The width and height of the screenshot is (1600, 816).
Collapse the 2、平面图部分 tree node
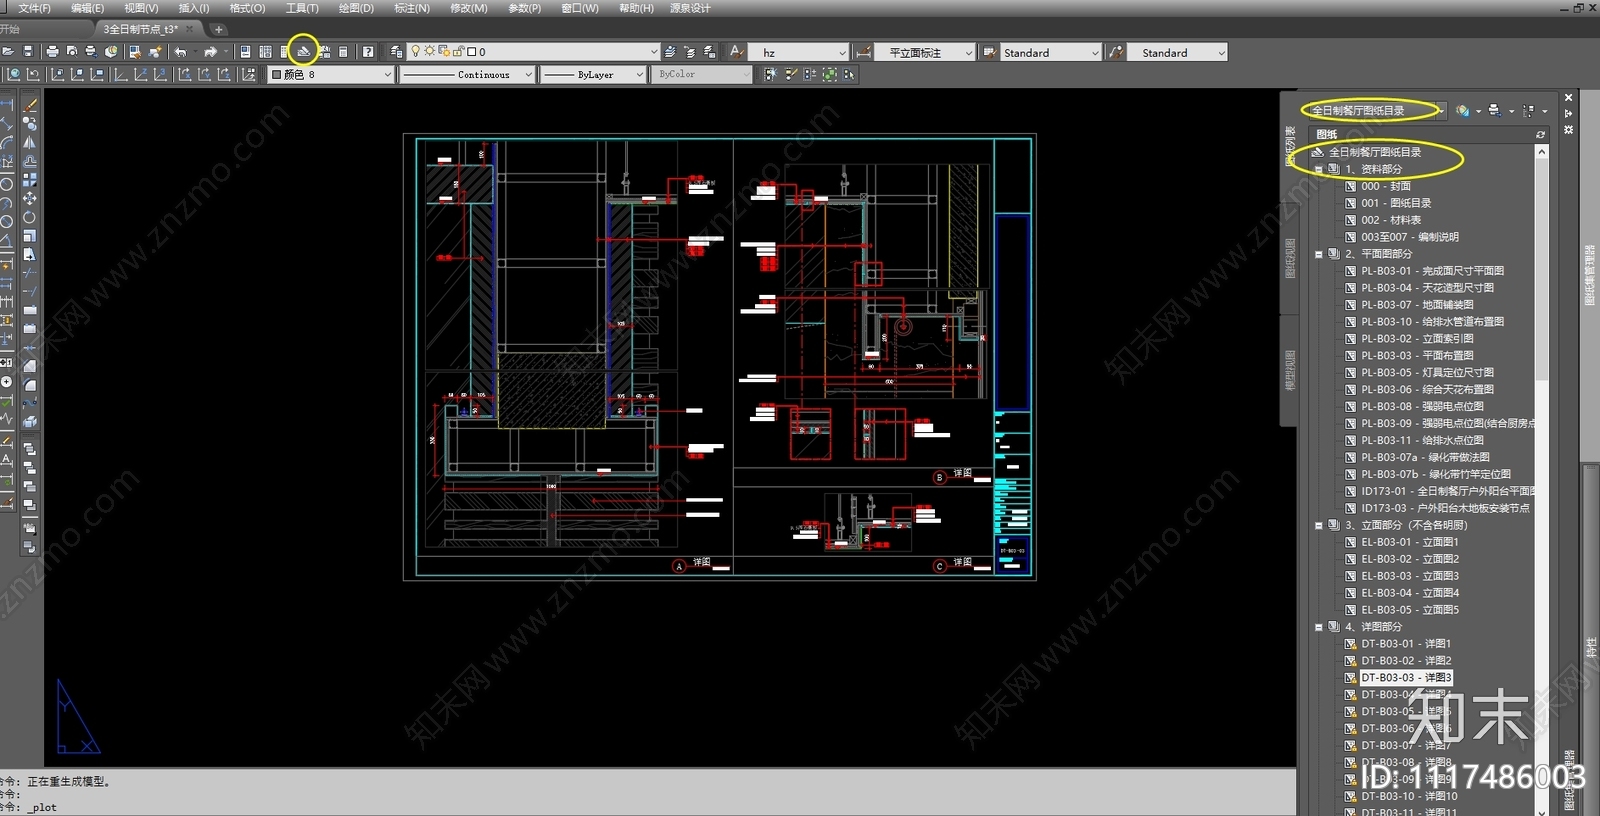tap(1318, 254)
